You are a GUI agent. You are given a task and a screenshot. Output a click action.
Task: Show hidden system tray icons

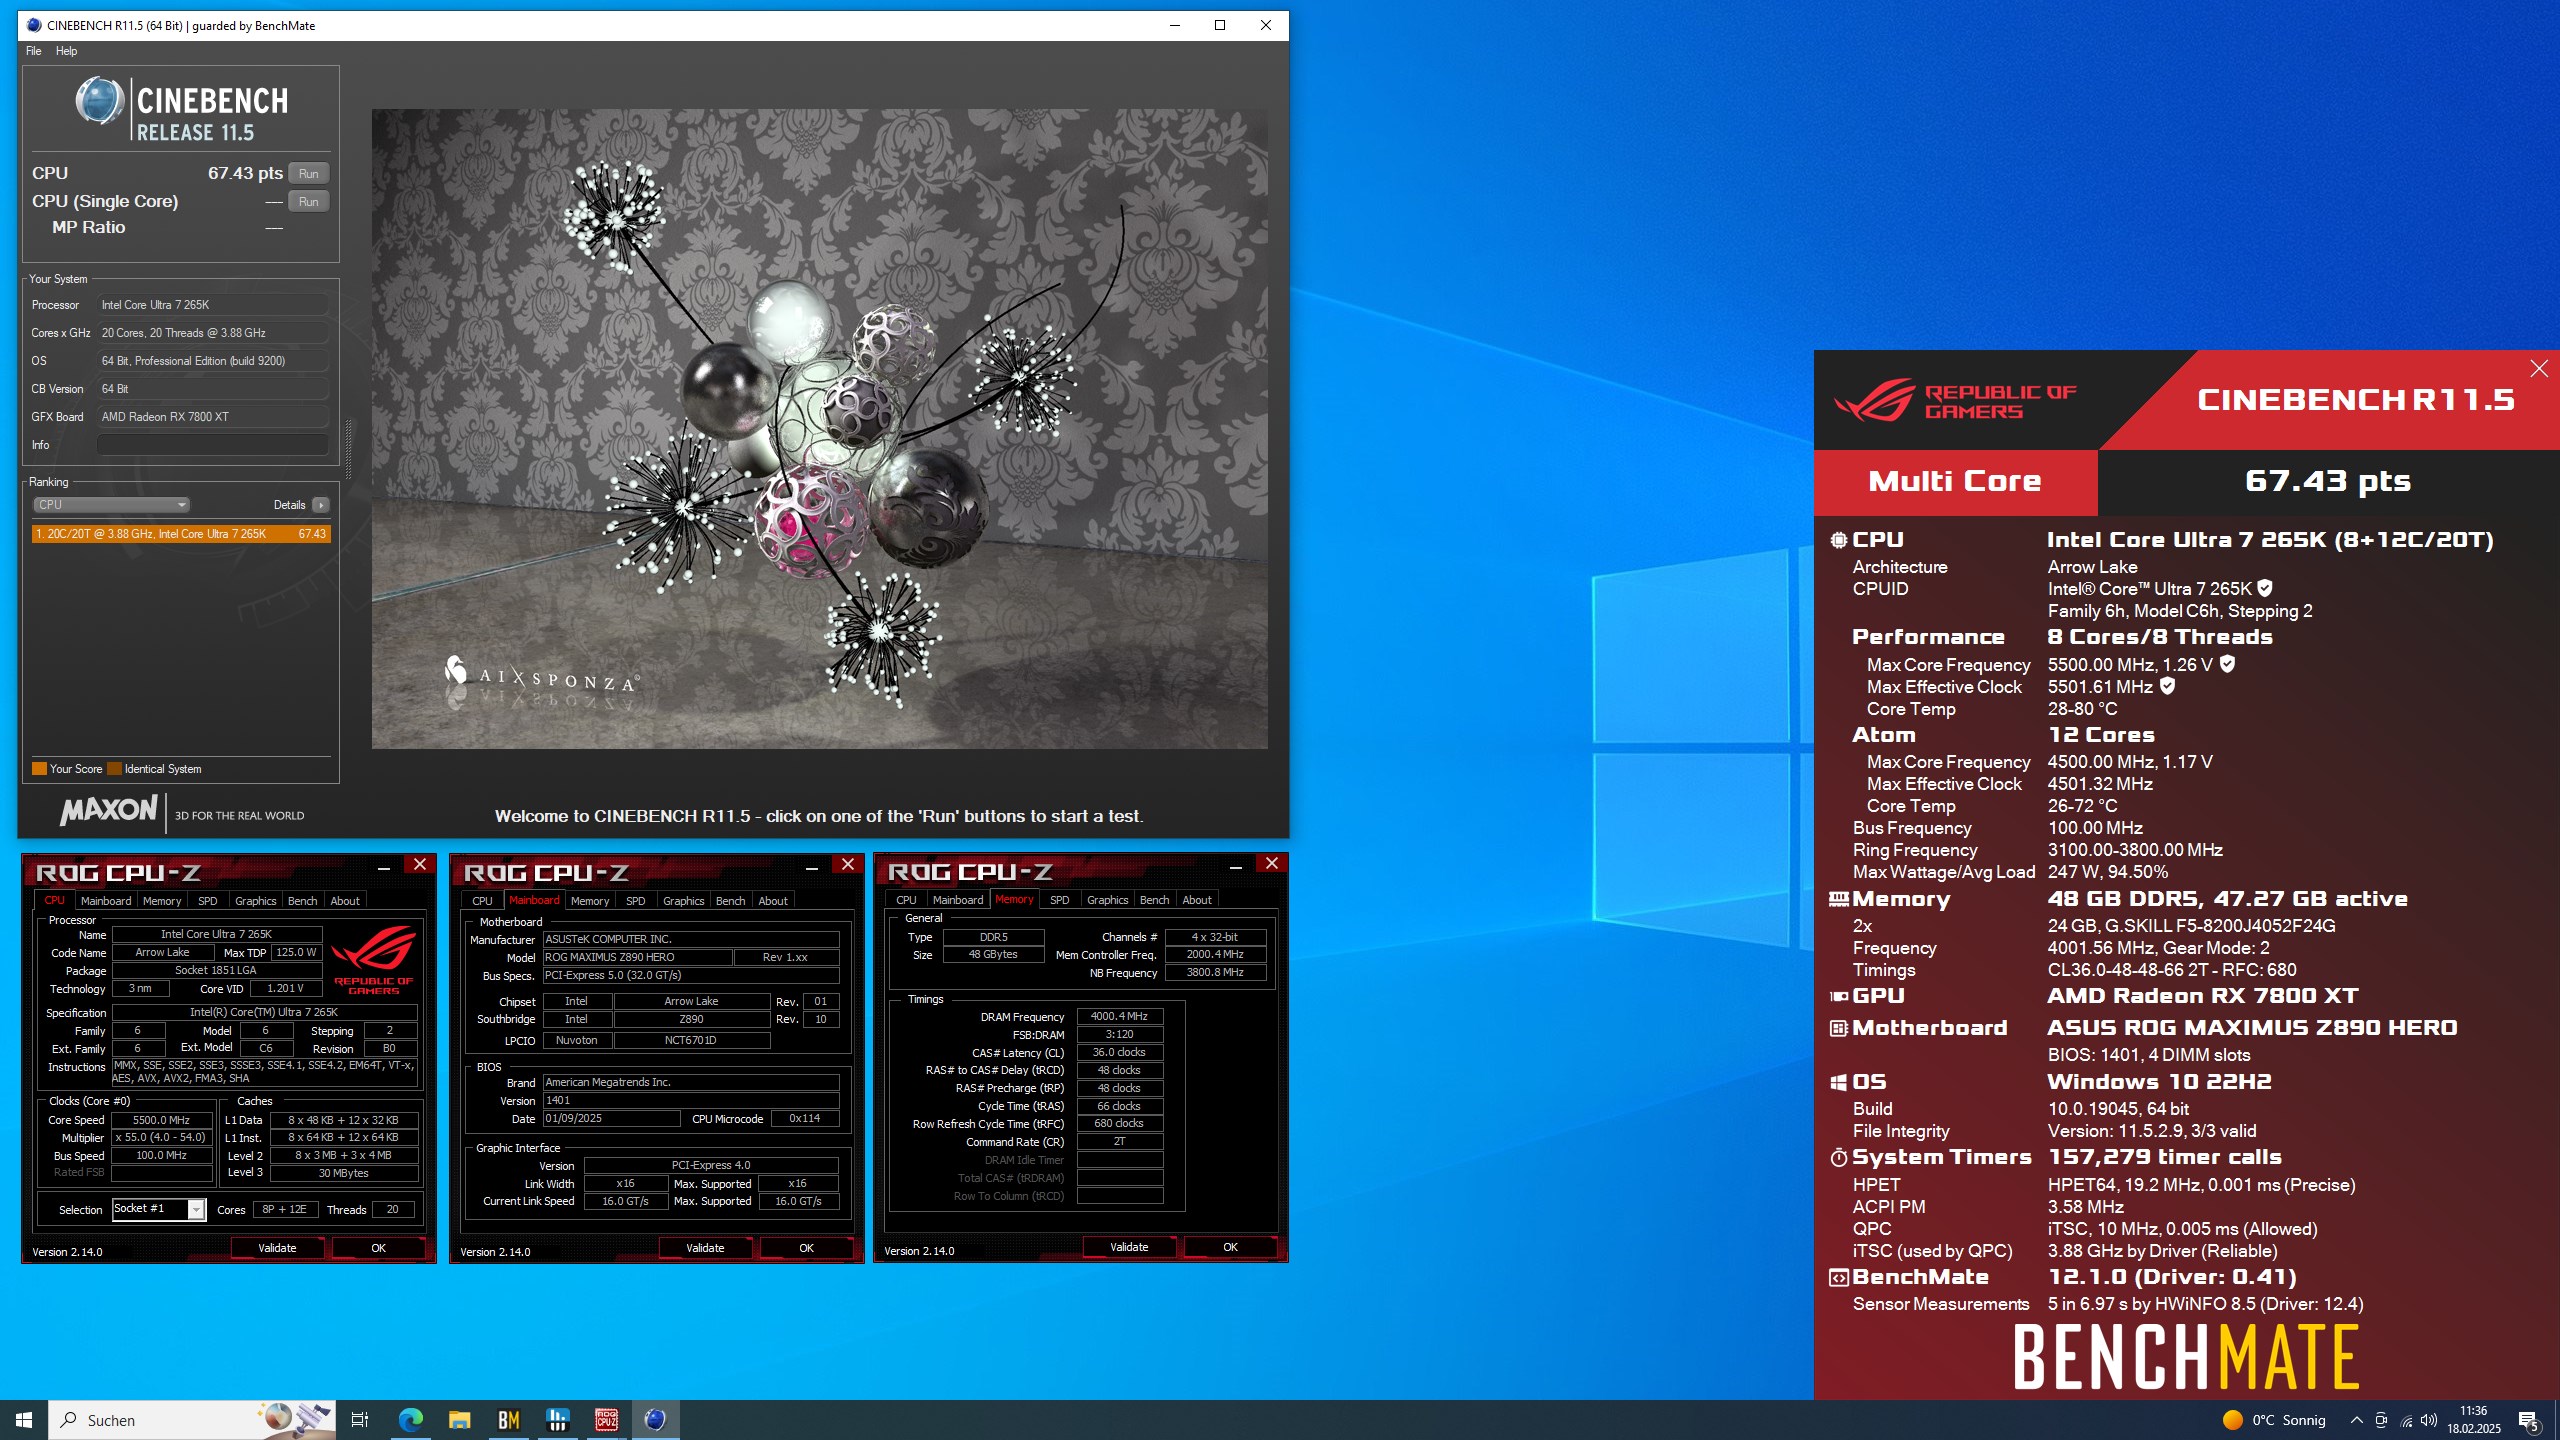click(x=2356, y=1420)
